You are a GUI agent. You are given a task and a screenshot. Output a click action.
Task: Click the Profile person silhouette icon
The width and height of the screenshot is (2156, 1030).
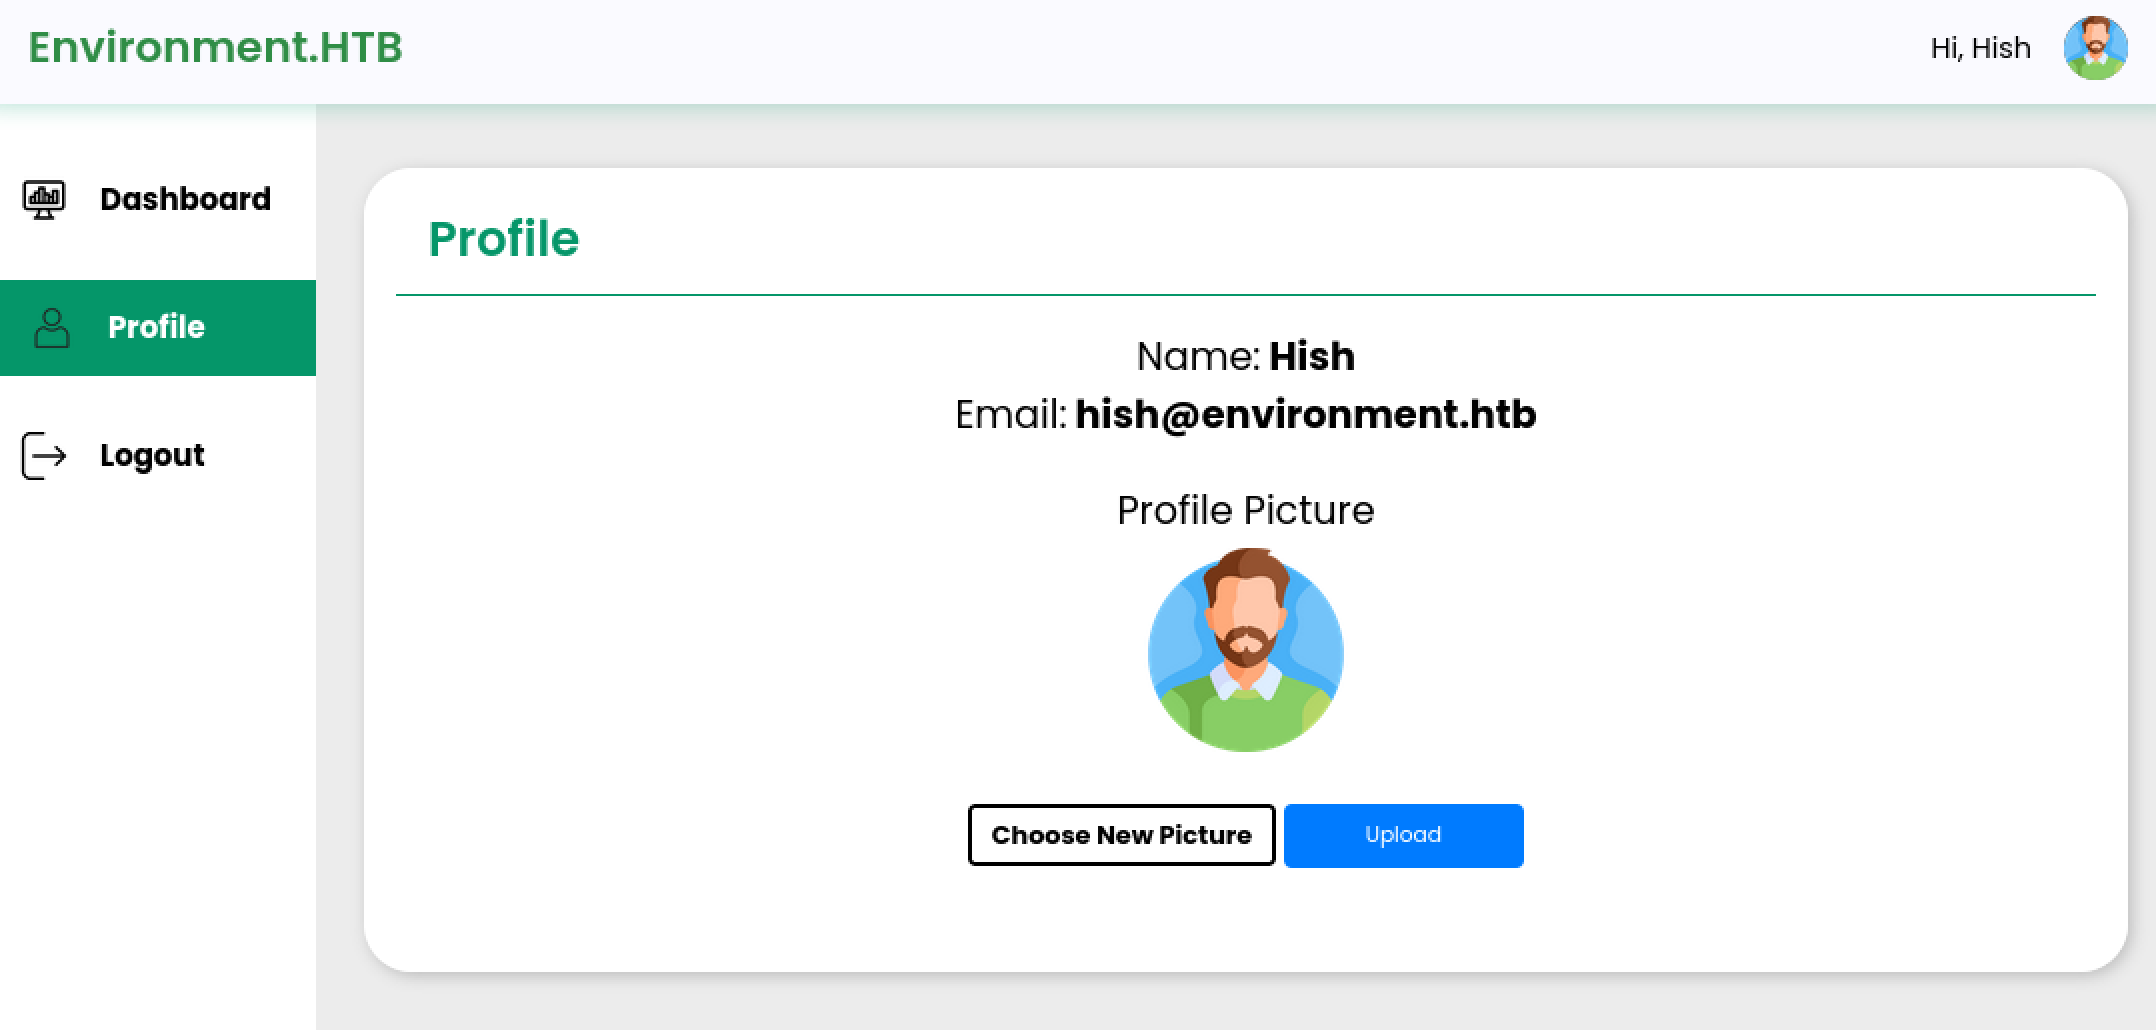tap(52, 327)
